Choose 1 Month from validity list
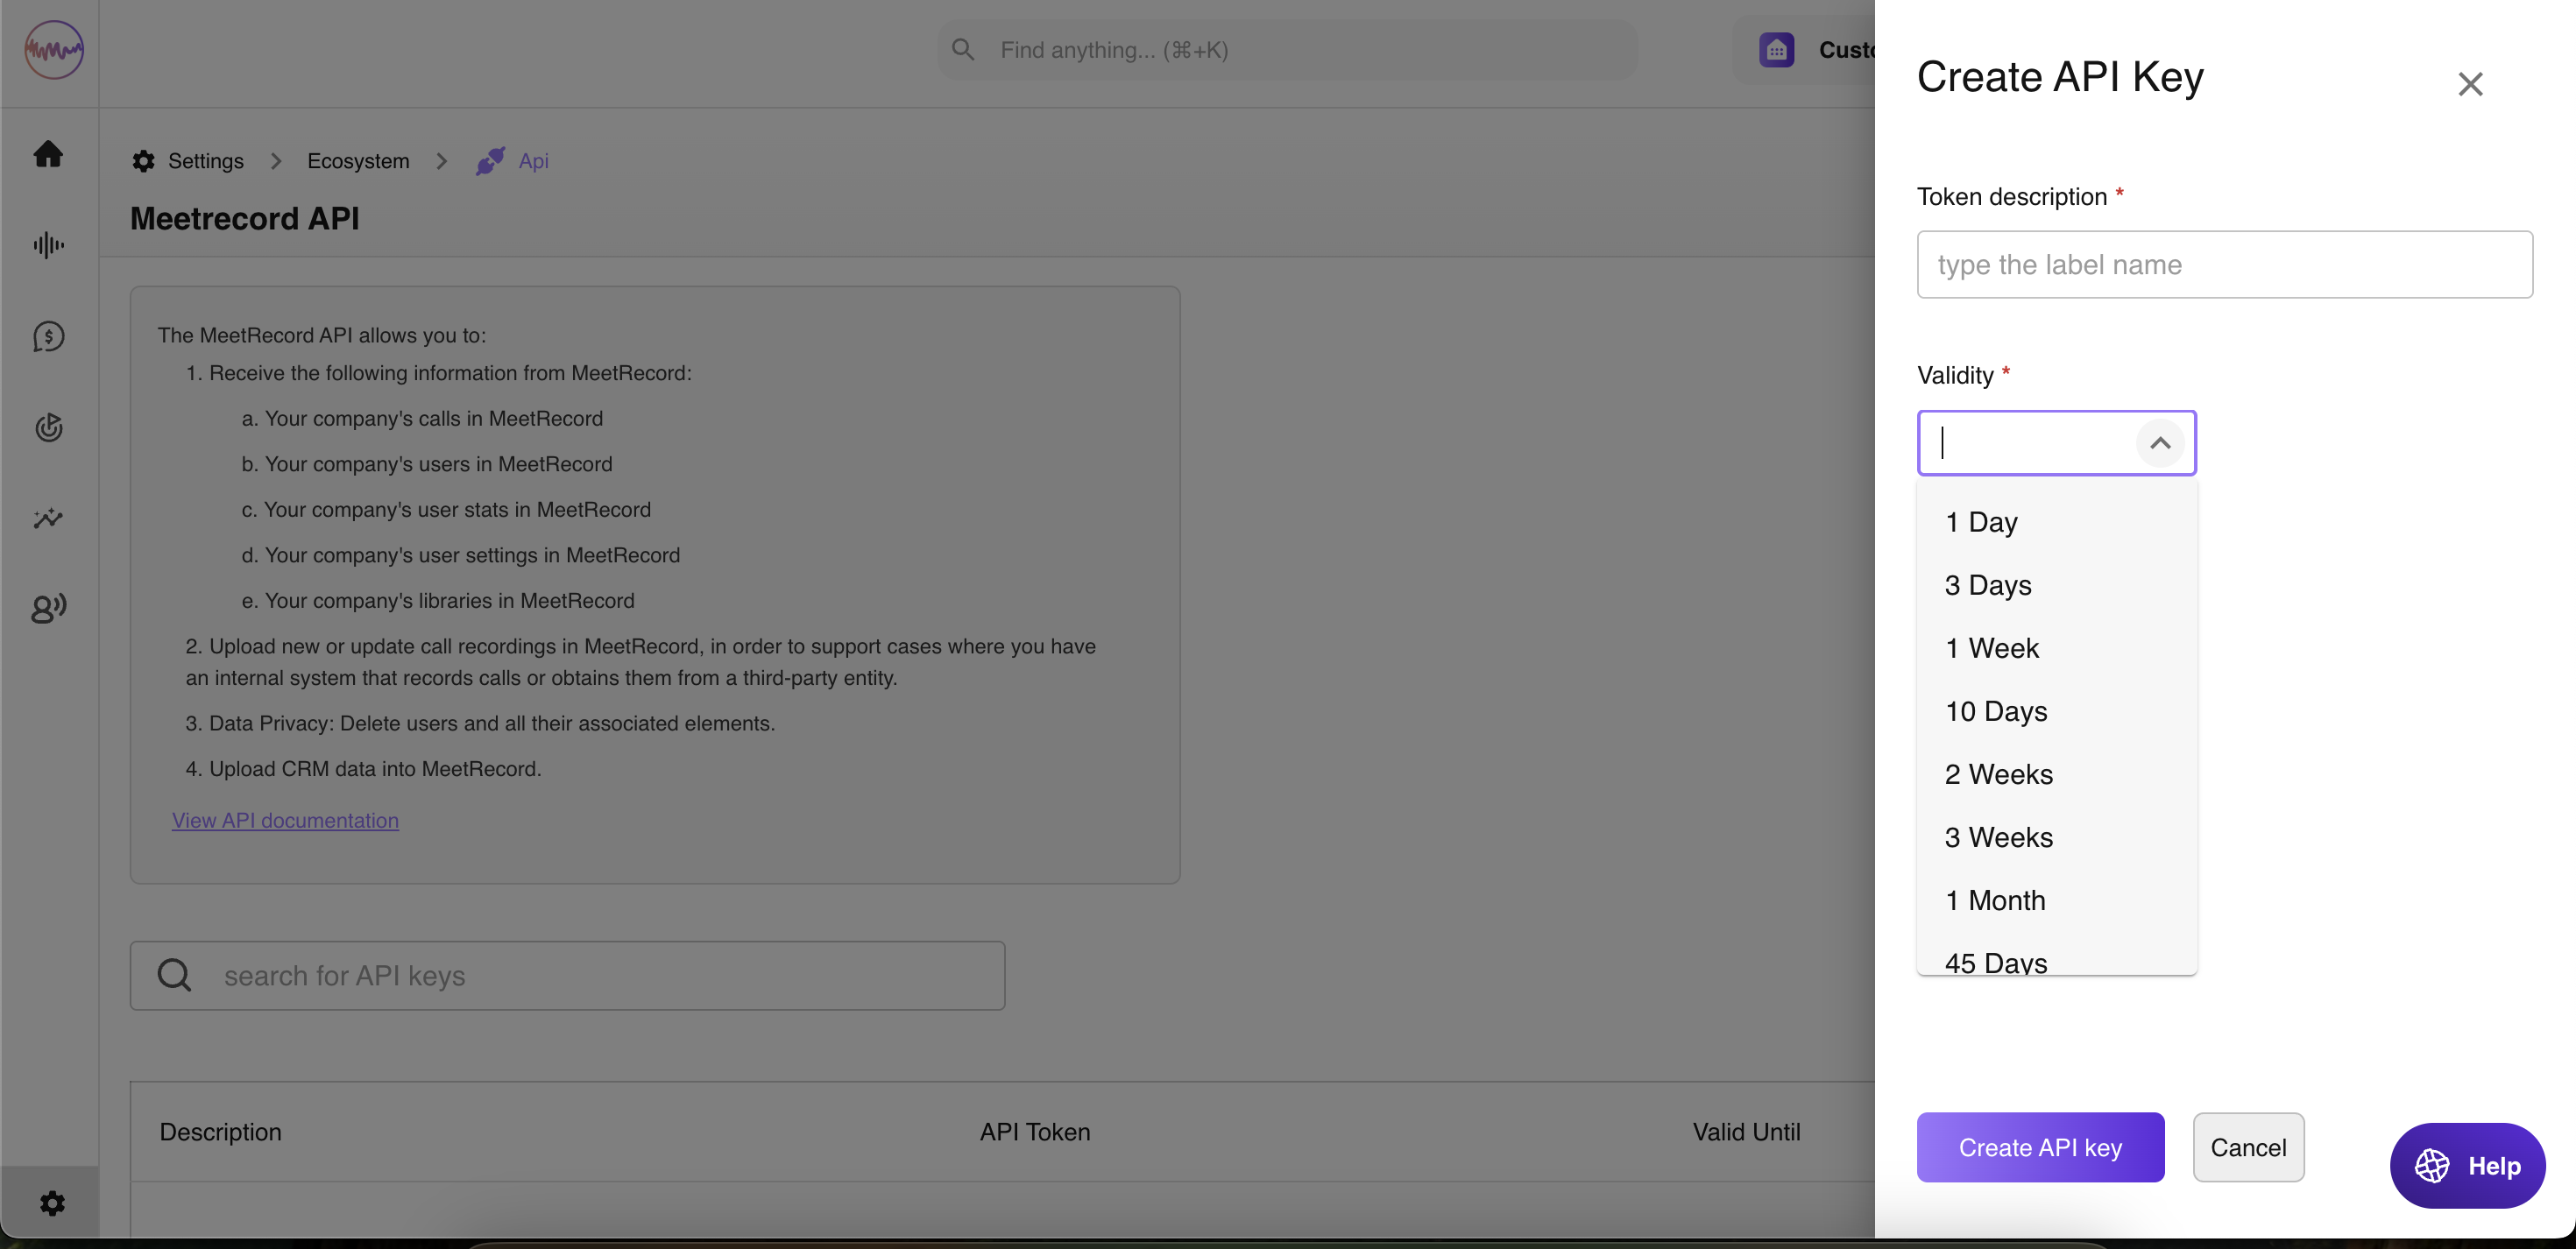This screenshot has width=2576, height=1249. pyautogui.click(x=1995, y=900)
